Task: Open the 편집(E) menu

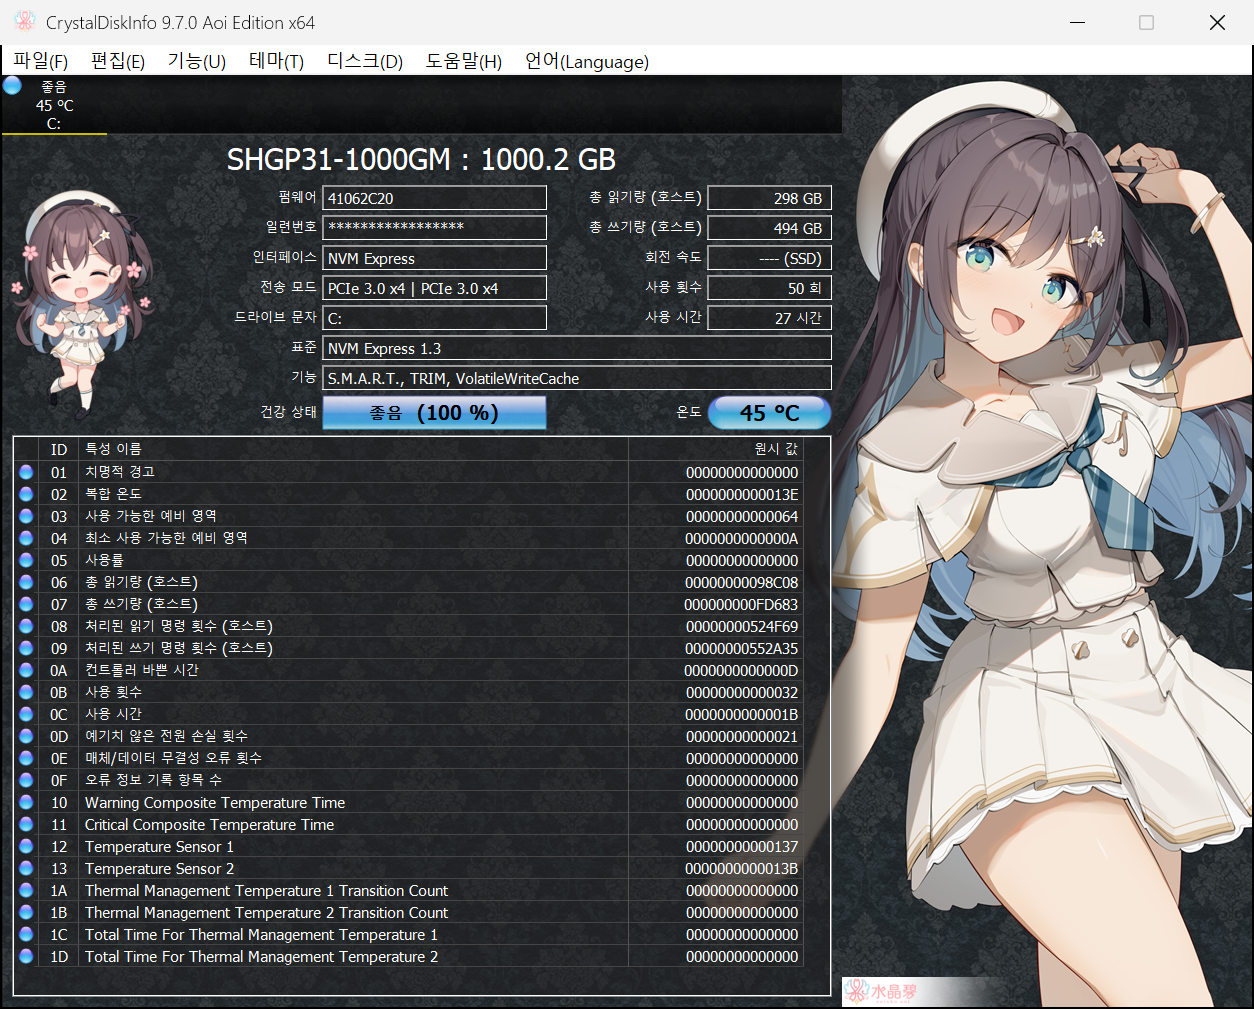Action: click(x=118, y=61)
